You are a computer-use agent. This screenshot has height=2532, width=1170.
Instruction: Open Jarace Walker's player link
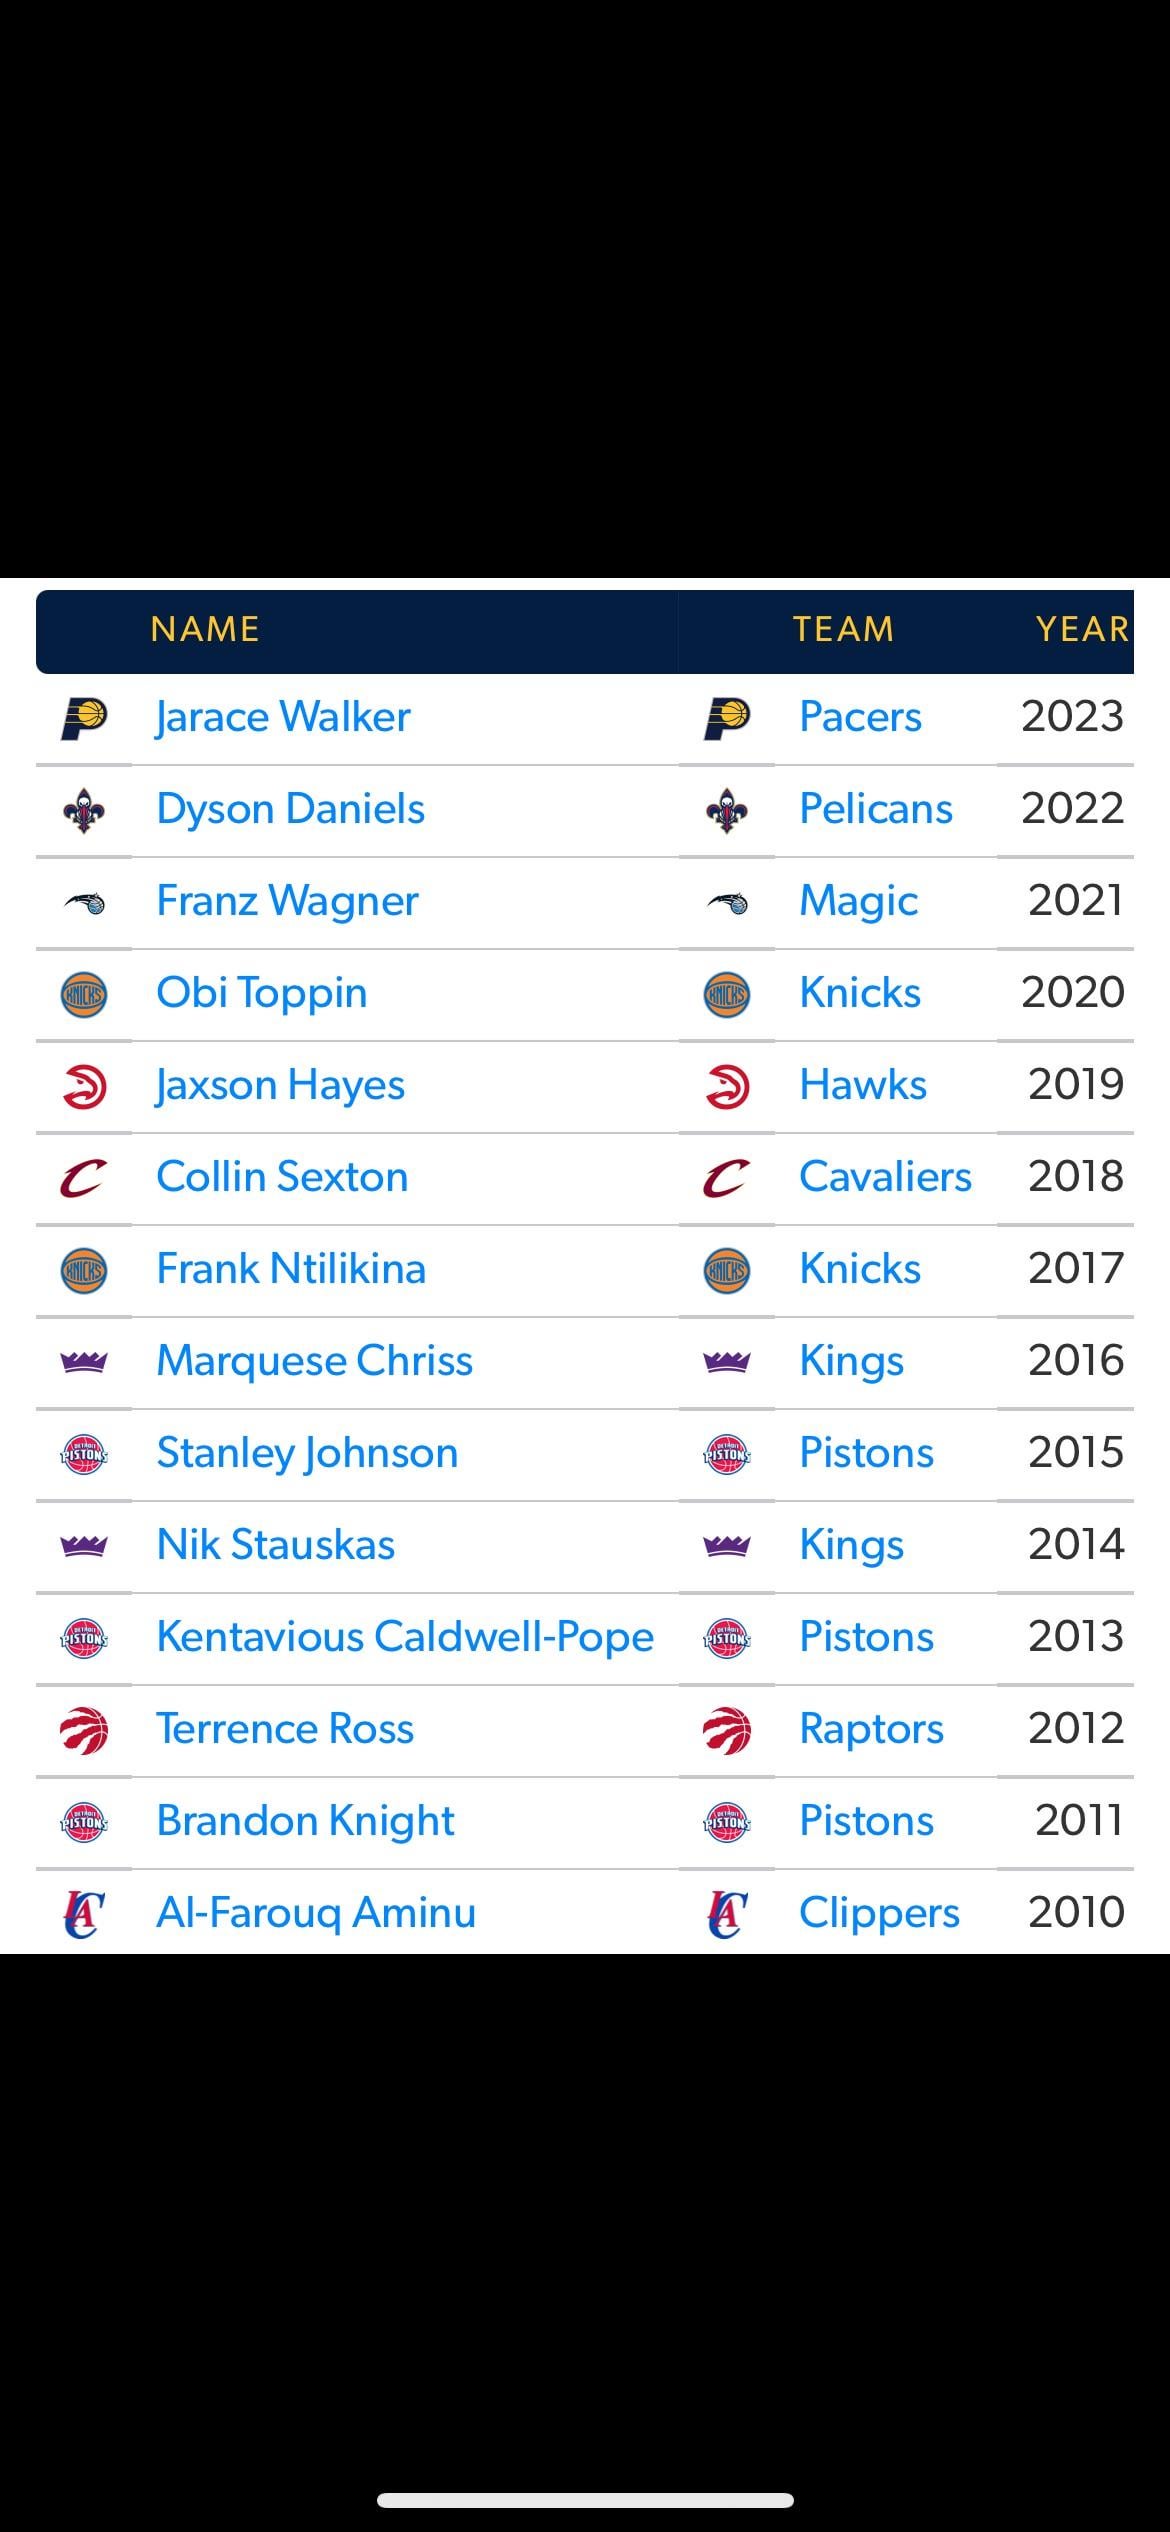283,717
